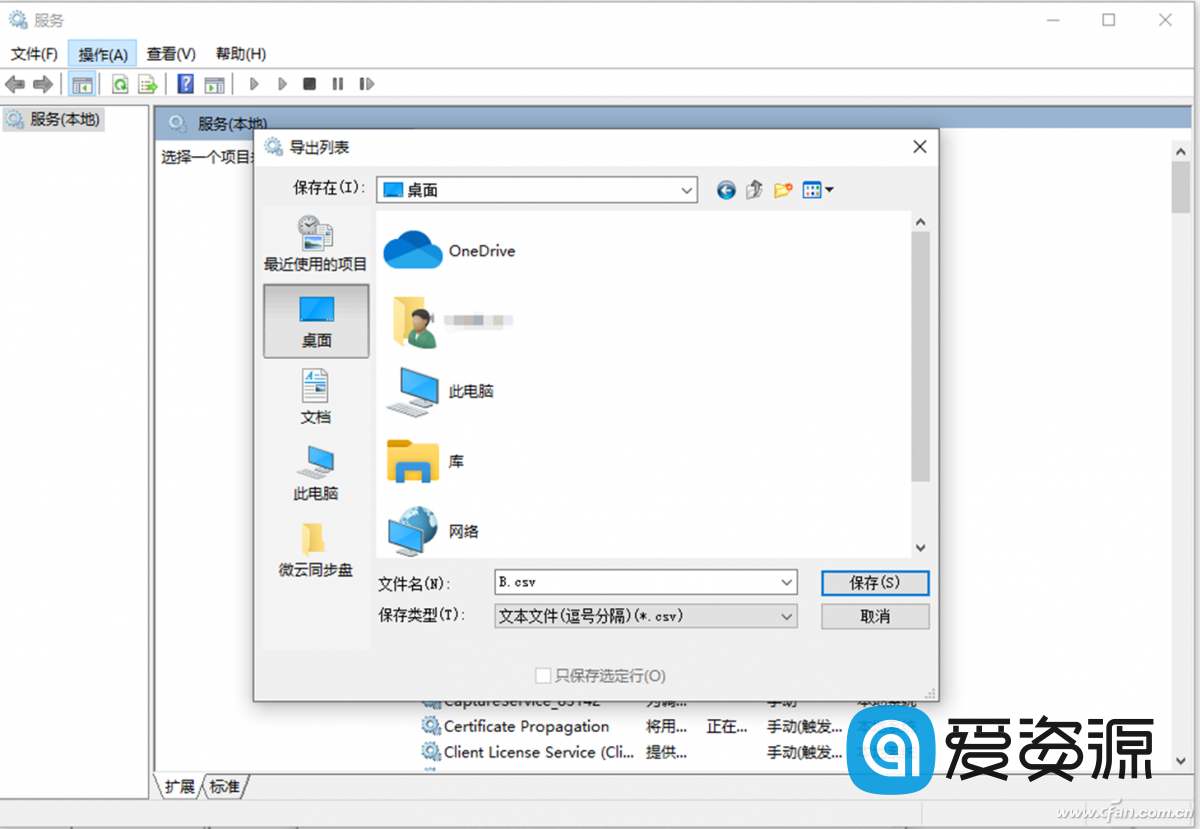The height and width of the screenshot is (829, 1200).
Task: Click the 取消 button
Action: (875, 617)
